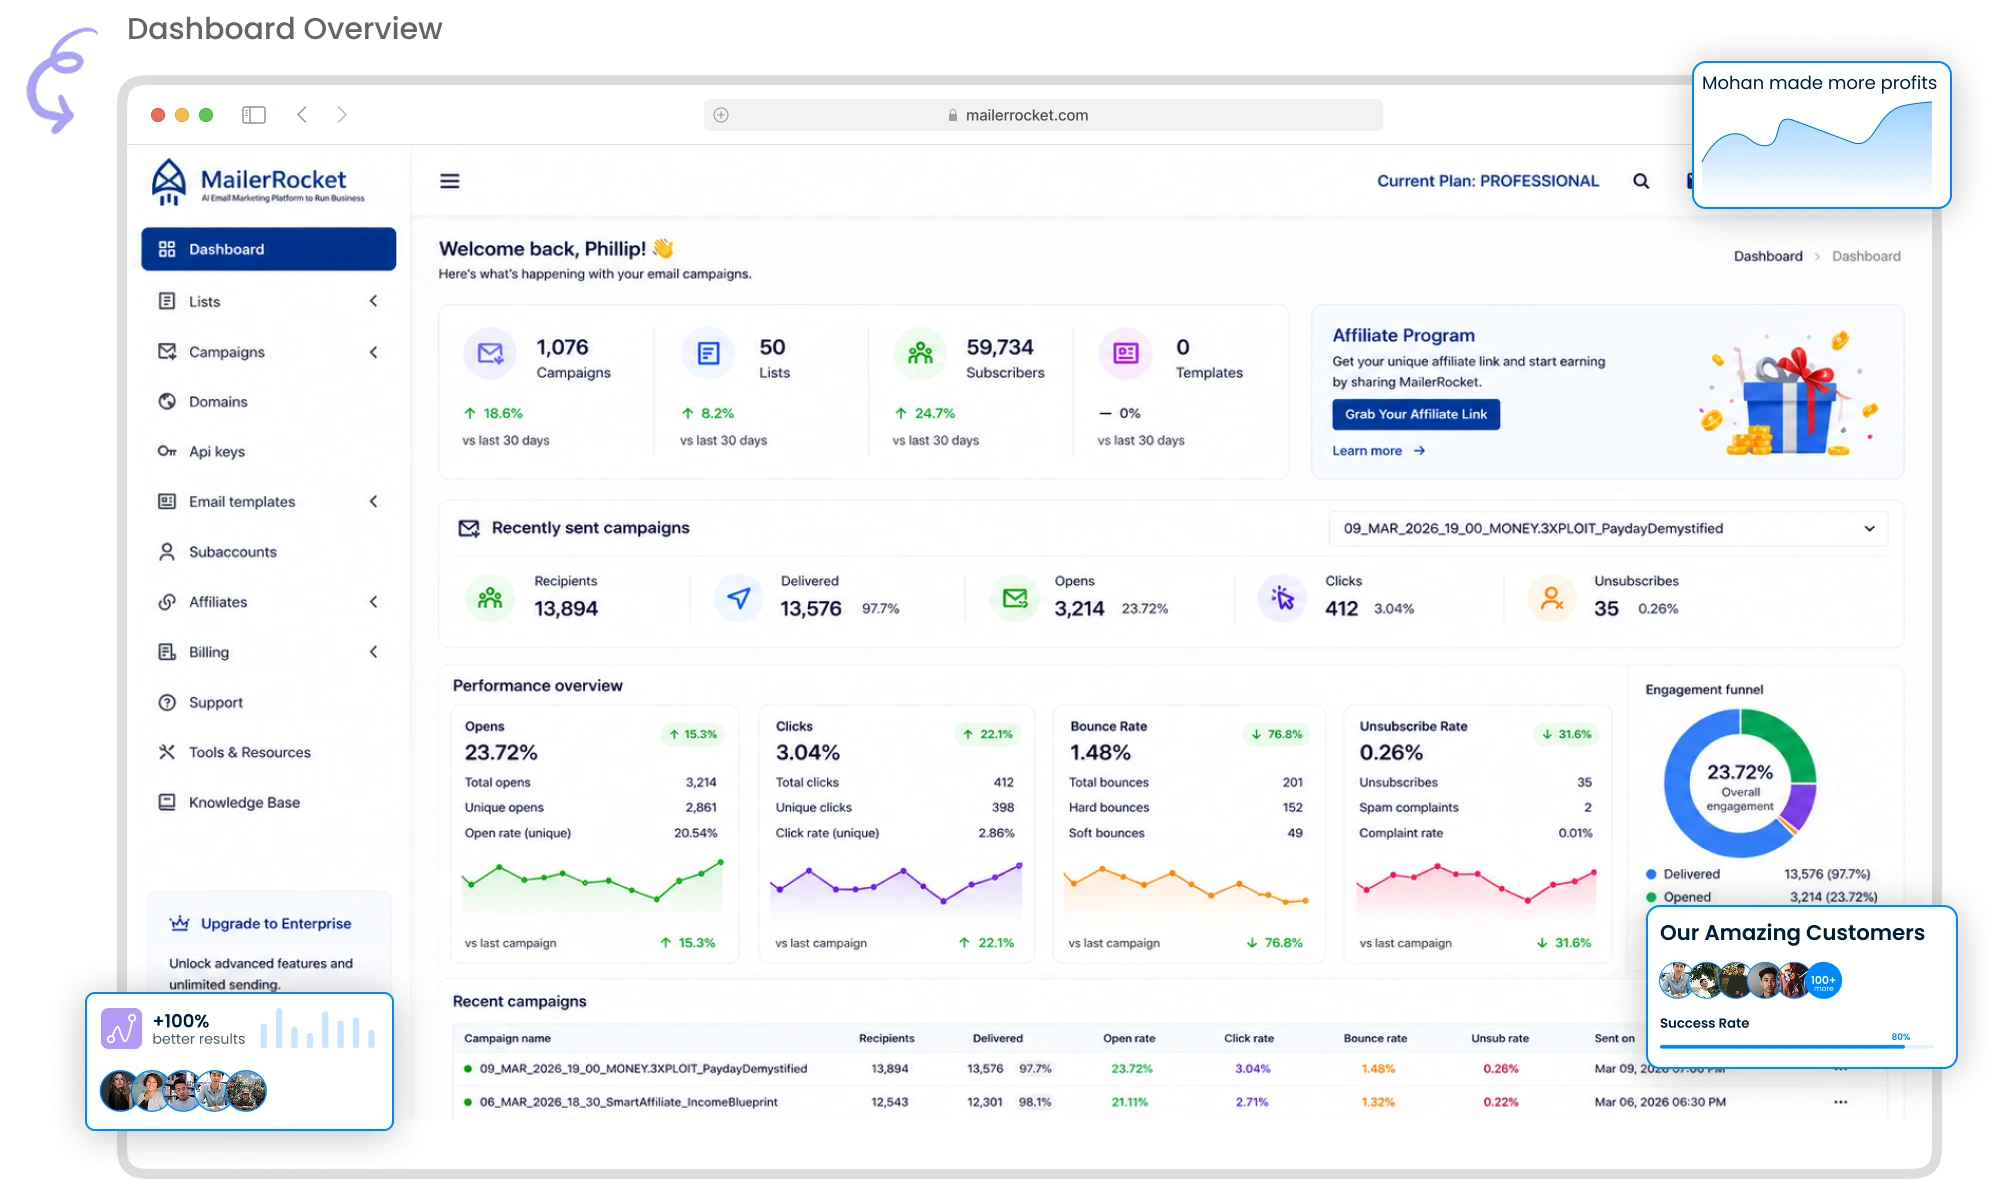
Task: Click the Bounce Rate line chart
Action: 1187,888
